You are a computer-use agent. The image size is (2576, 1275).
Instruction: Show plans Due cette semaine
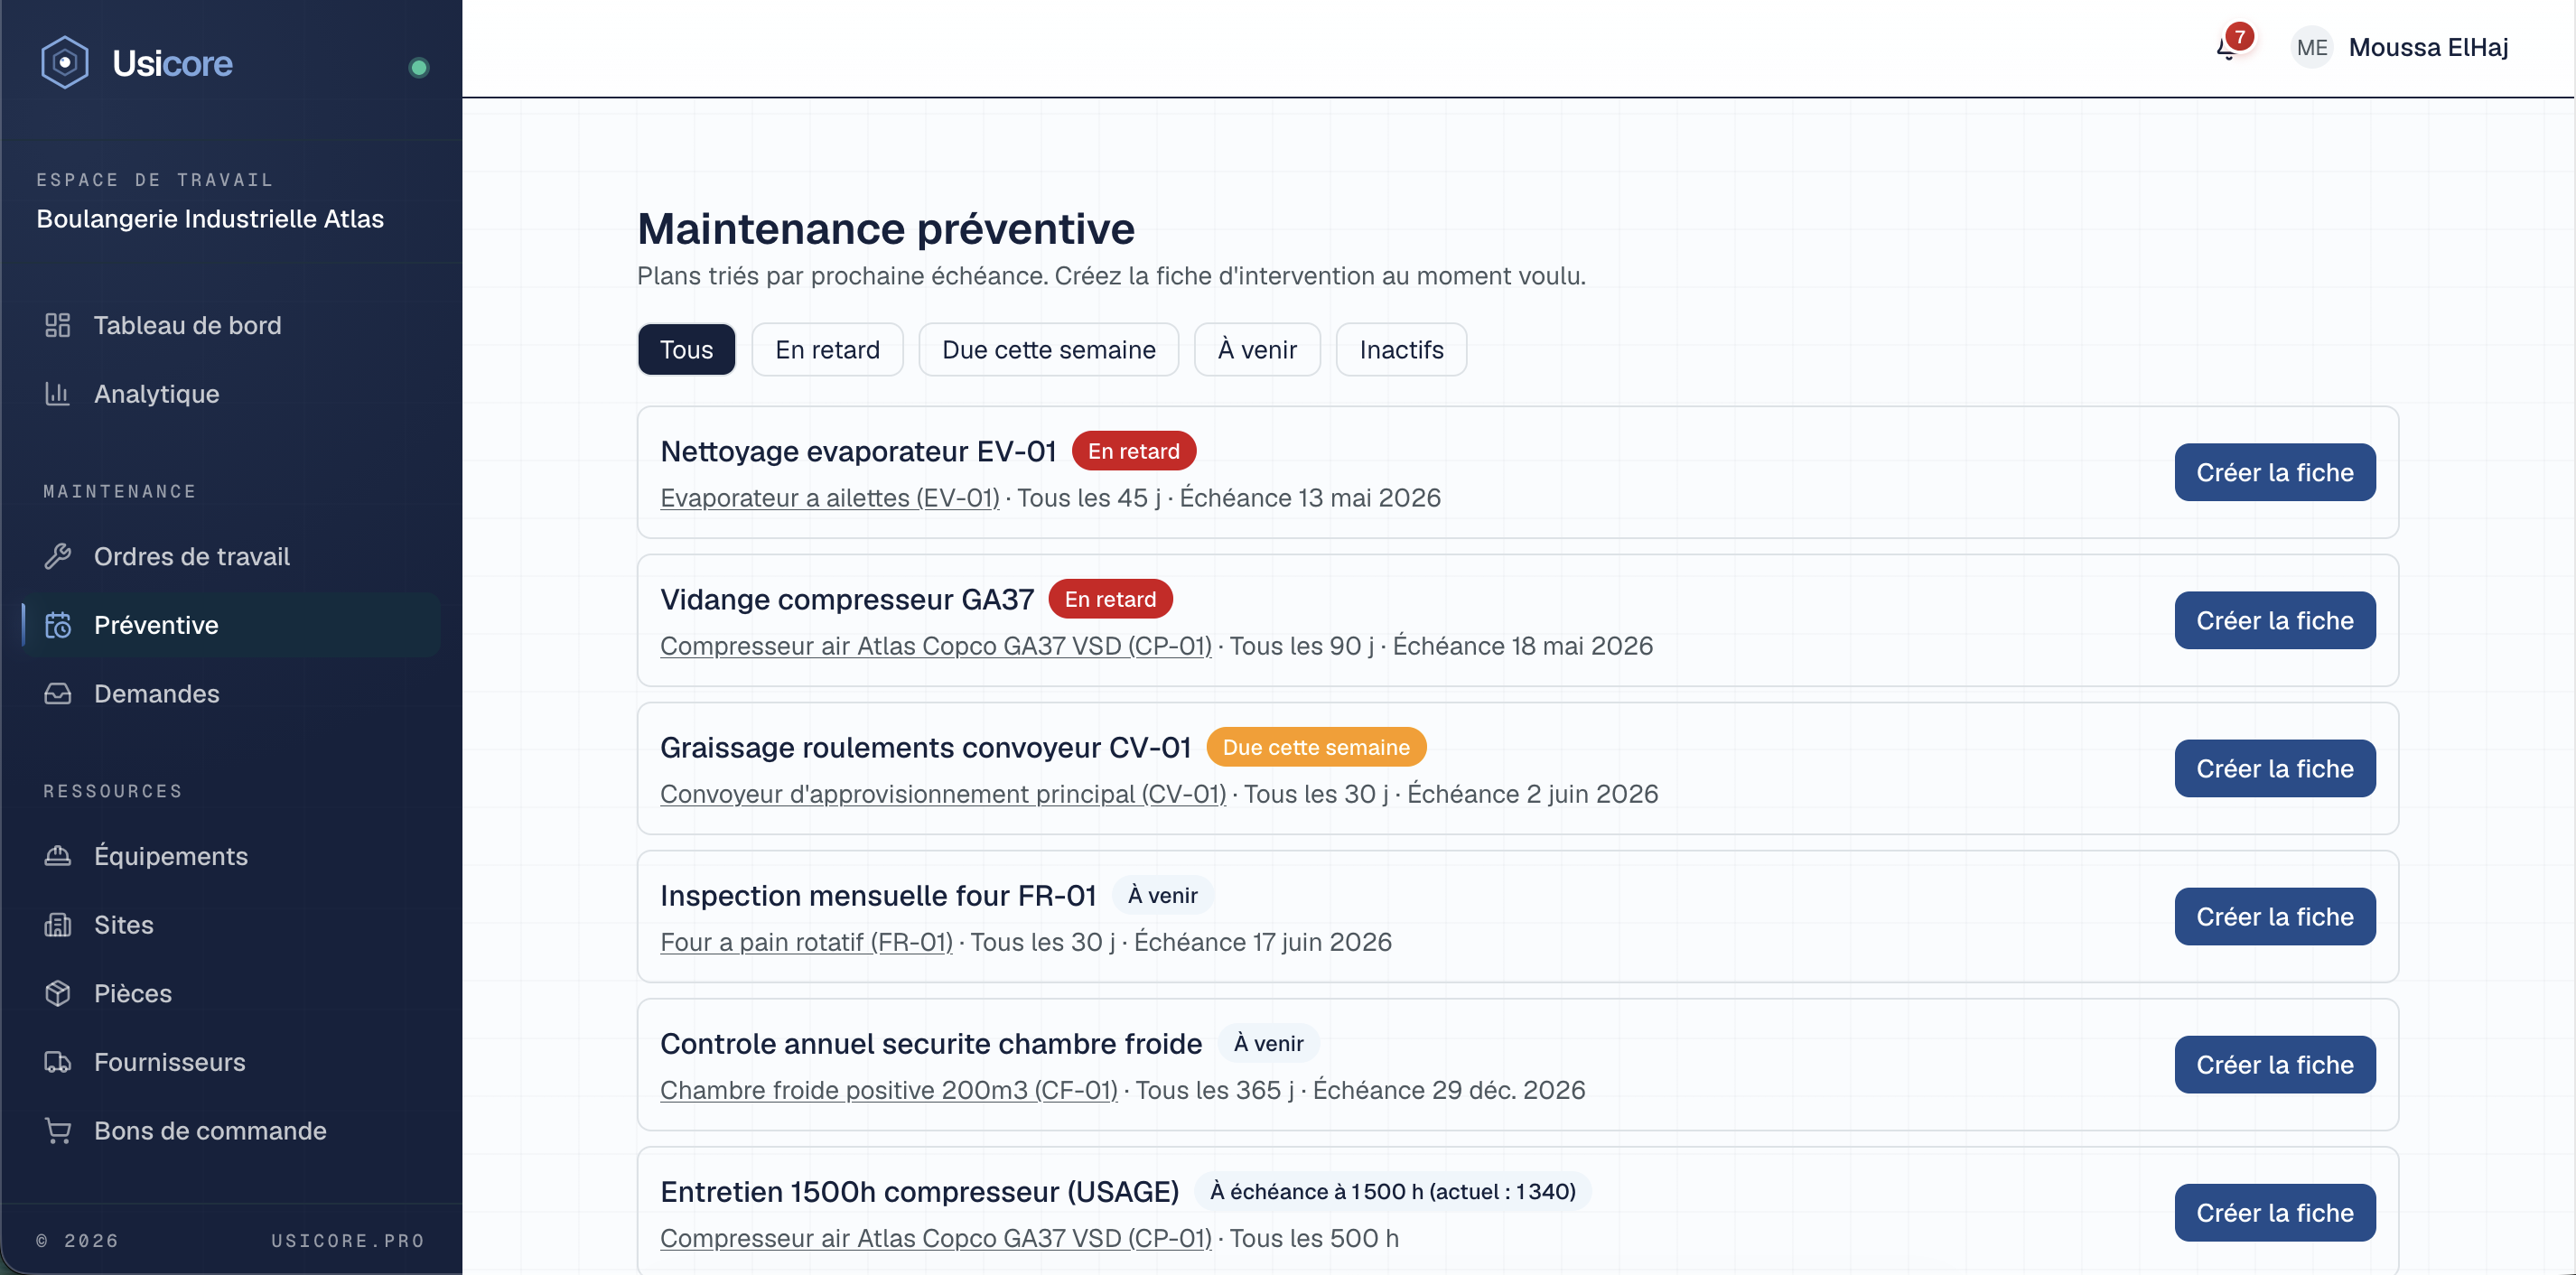click(x=1048, y=350)
